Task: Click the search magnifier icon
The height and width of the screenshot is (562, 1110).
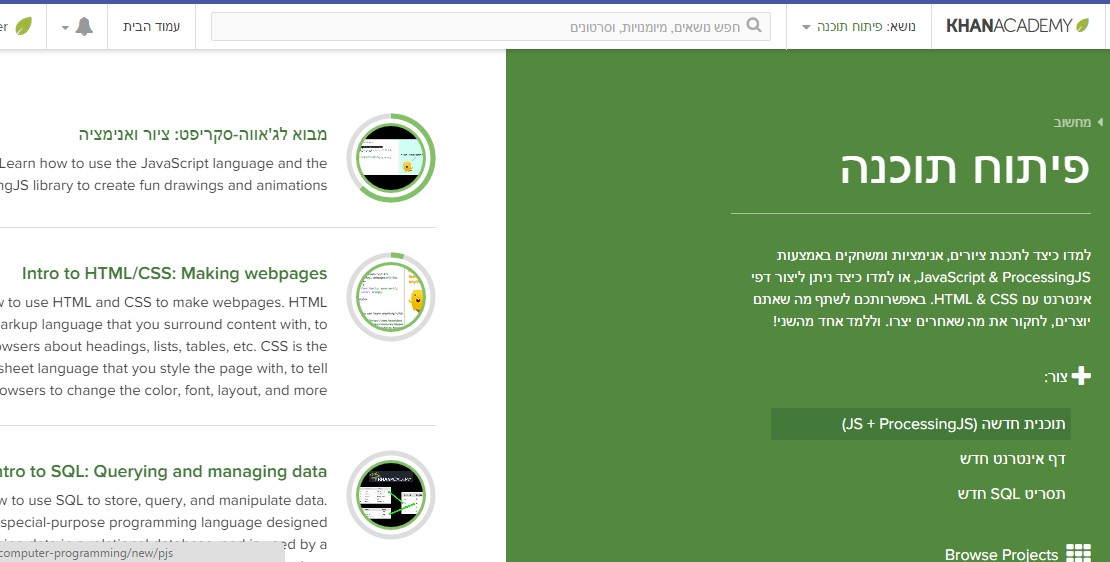Action: (x=755, y=25)
